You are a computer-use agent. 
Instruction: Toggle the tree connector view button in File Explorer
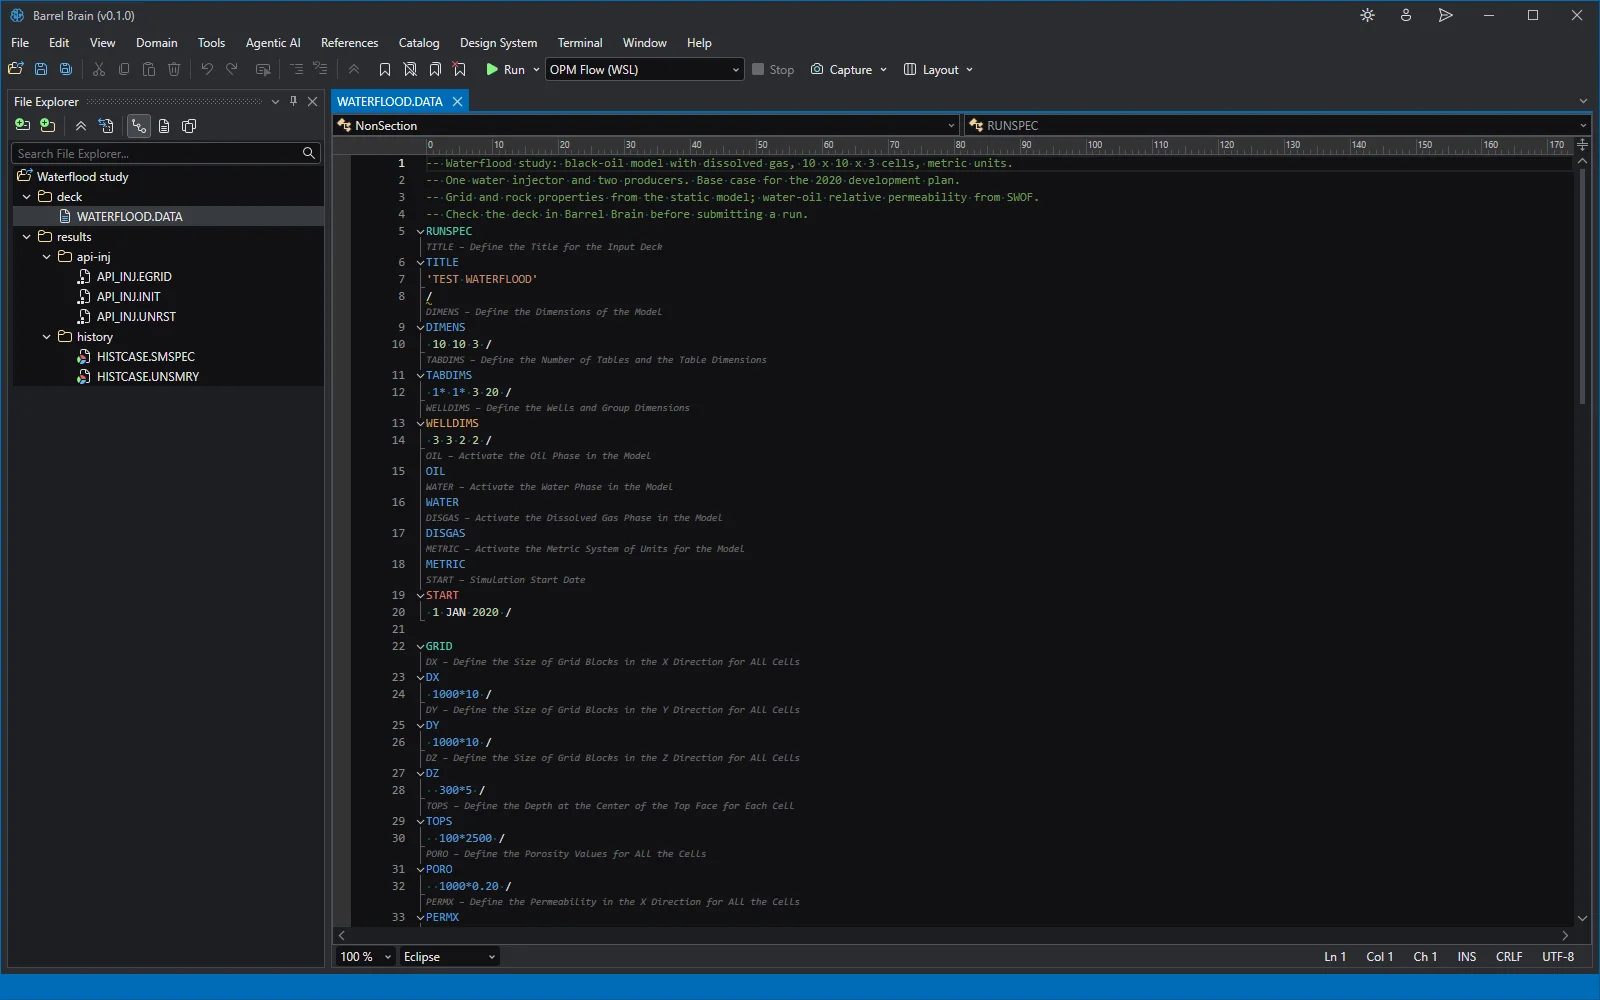coord(138,126)
